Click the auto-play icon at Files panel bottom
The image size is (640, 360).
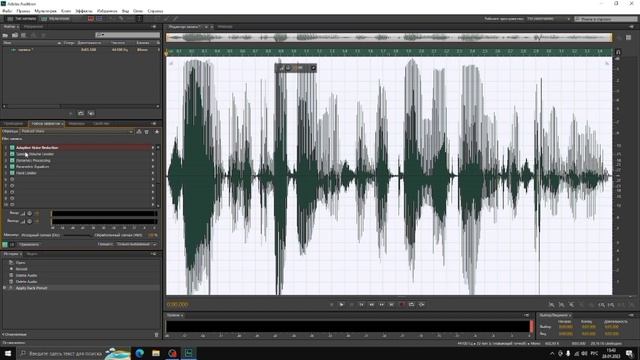(91, 113)
